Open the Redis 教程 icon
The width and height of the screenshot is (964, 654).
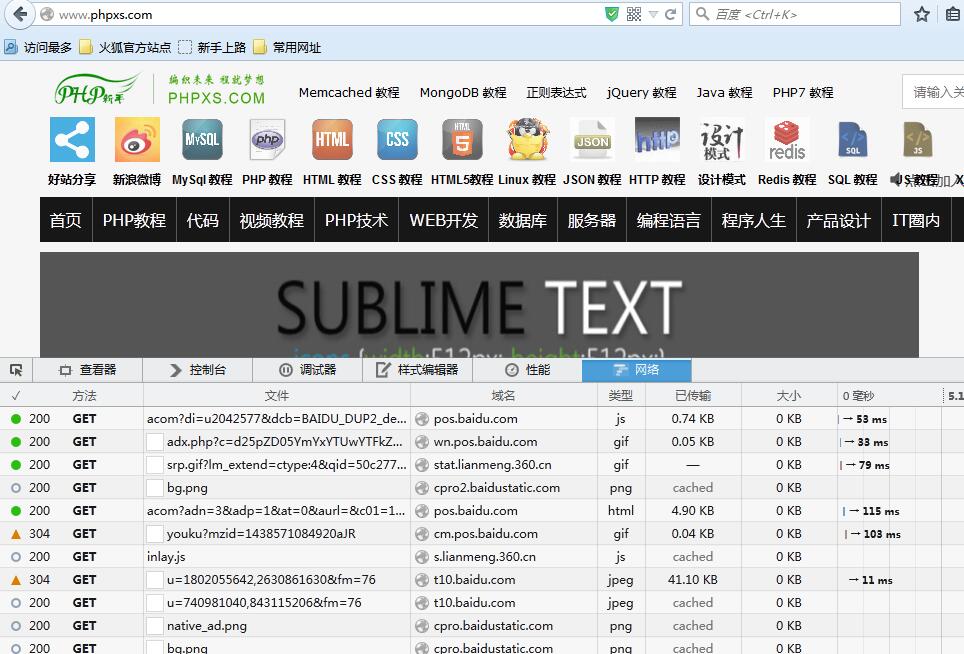point(787,140)
